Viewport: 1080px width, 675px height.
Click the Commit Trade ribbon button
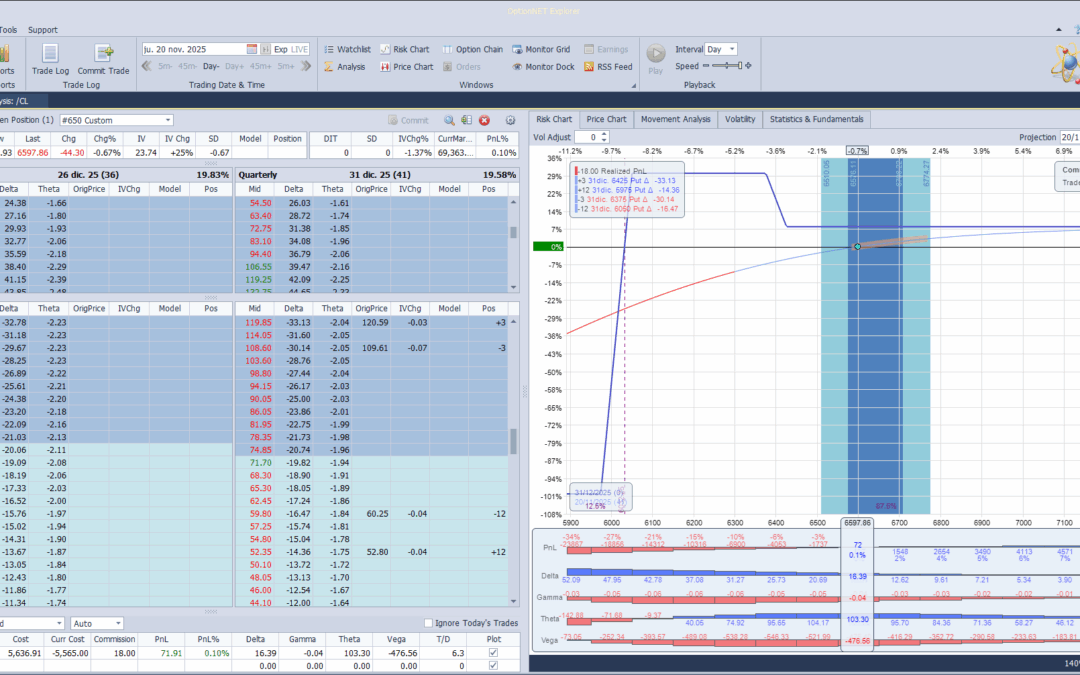click(103, 59)
